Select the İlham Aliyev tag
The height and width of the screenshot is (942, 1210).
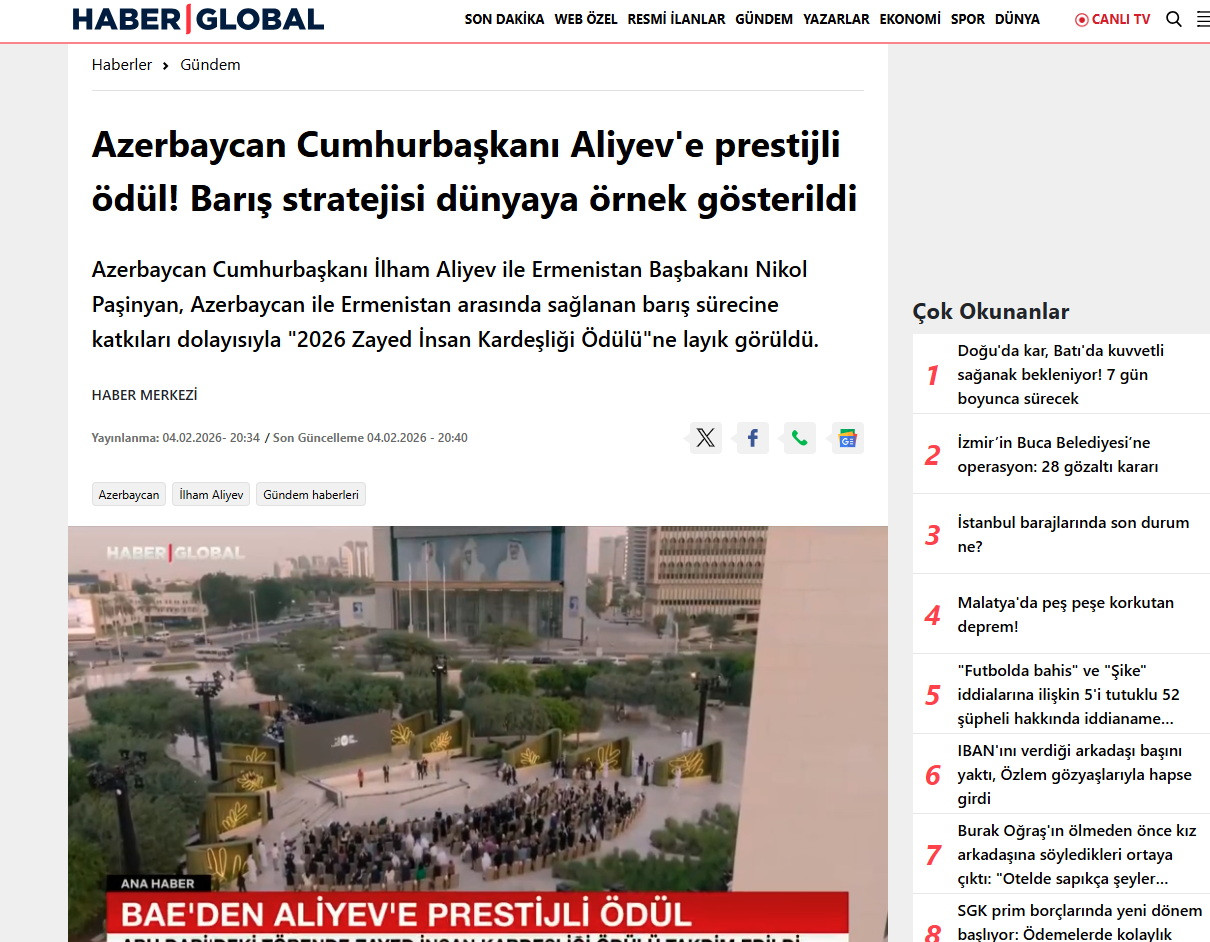211,494
